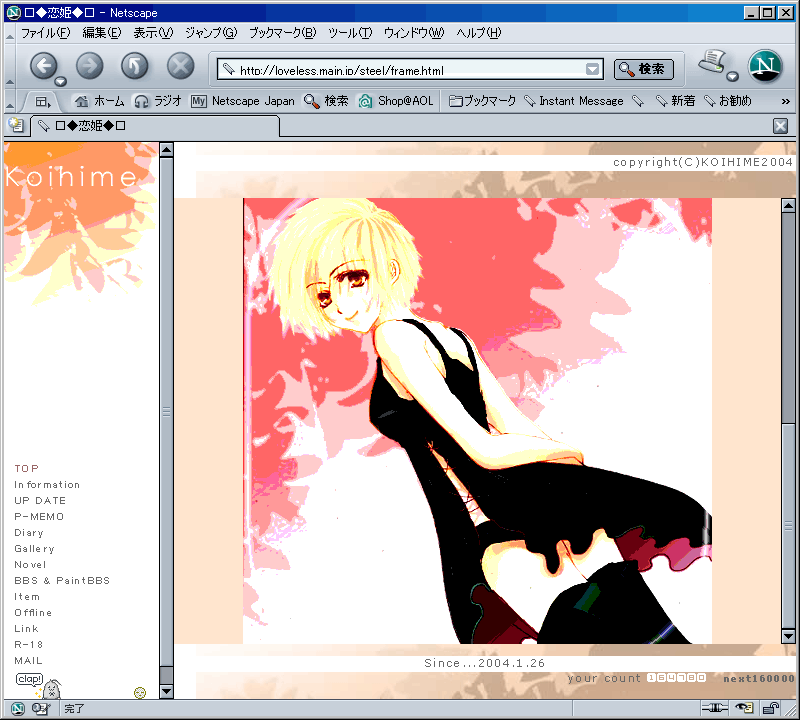Click the ホーム home bookmark button

(x=99, y=101)
